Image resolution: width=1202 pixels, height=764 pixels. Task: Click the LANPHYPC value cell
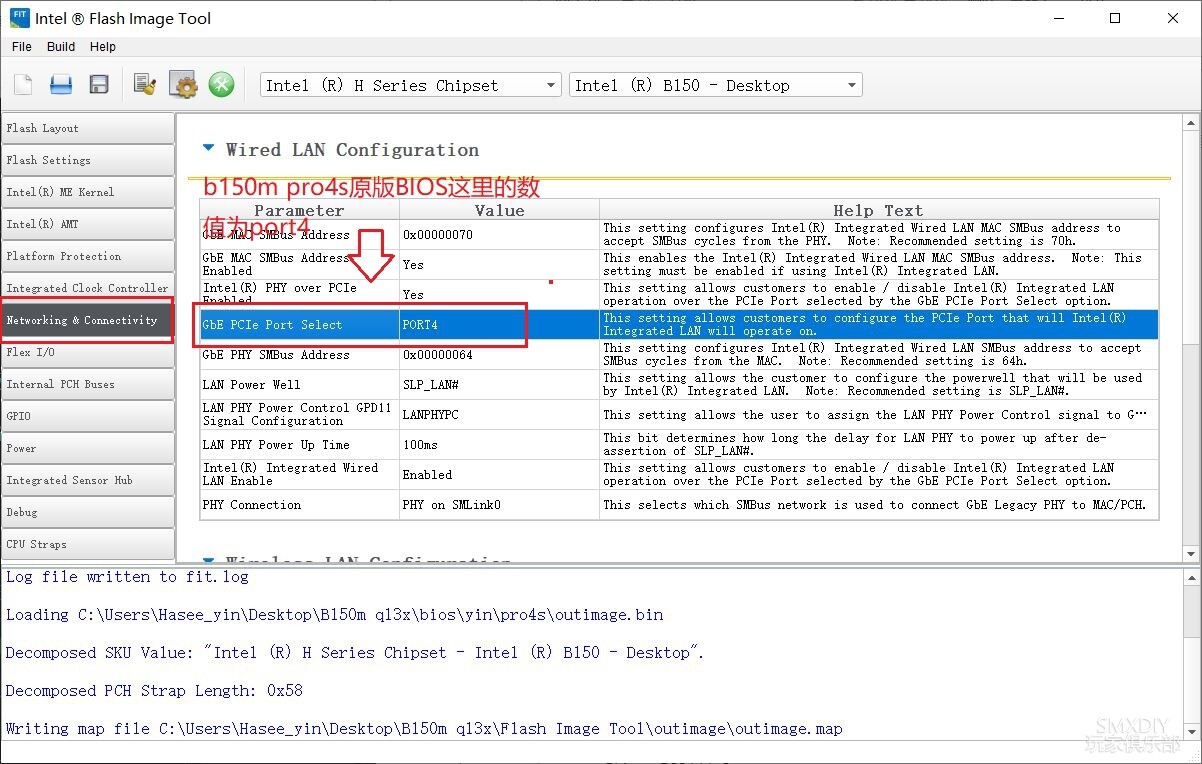[499, 415]
